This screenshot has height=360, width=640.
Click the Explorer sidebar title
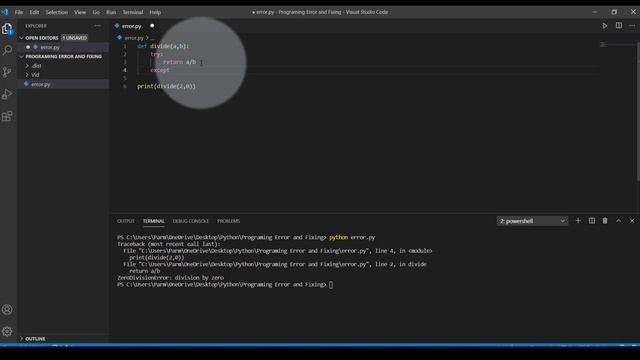point(36,26)
